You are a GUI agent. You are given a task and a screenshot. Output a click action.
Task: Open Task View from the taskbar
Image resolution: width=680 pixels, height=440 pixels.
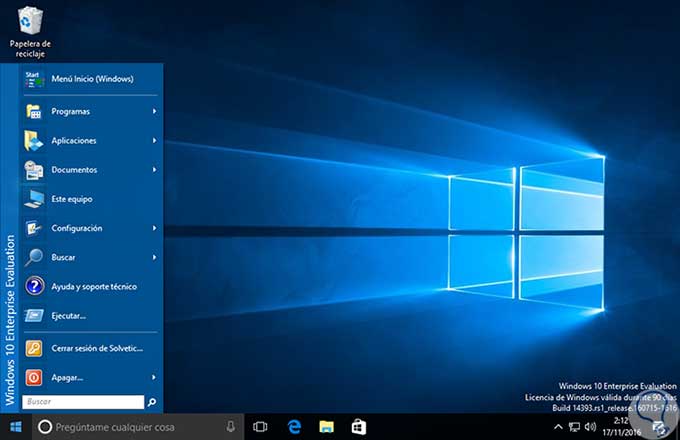tap(260, 427)
